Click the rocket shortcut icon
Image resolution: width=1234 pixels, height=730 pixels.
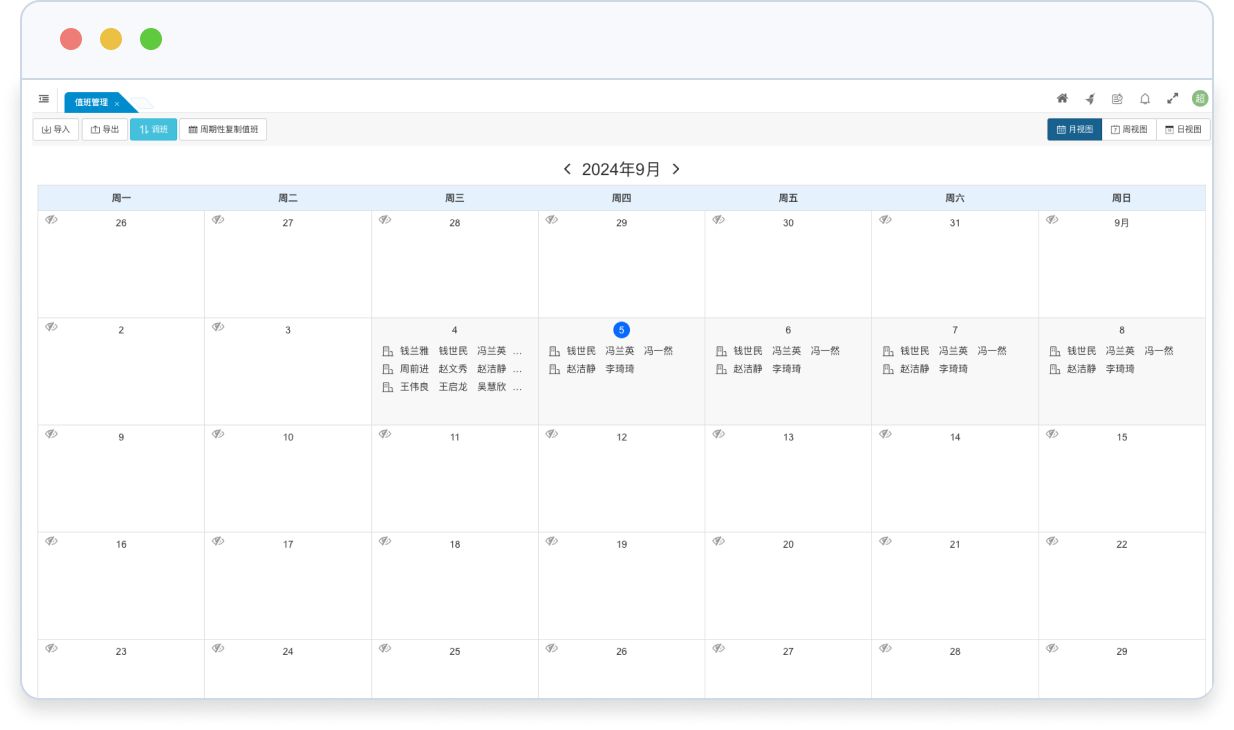click(x=1090, y=99)
